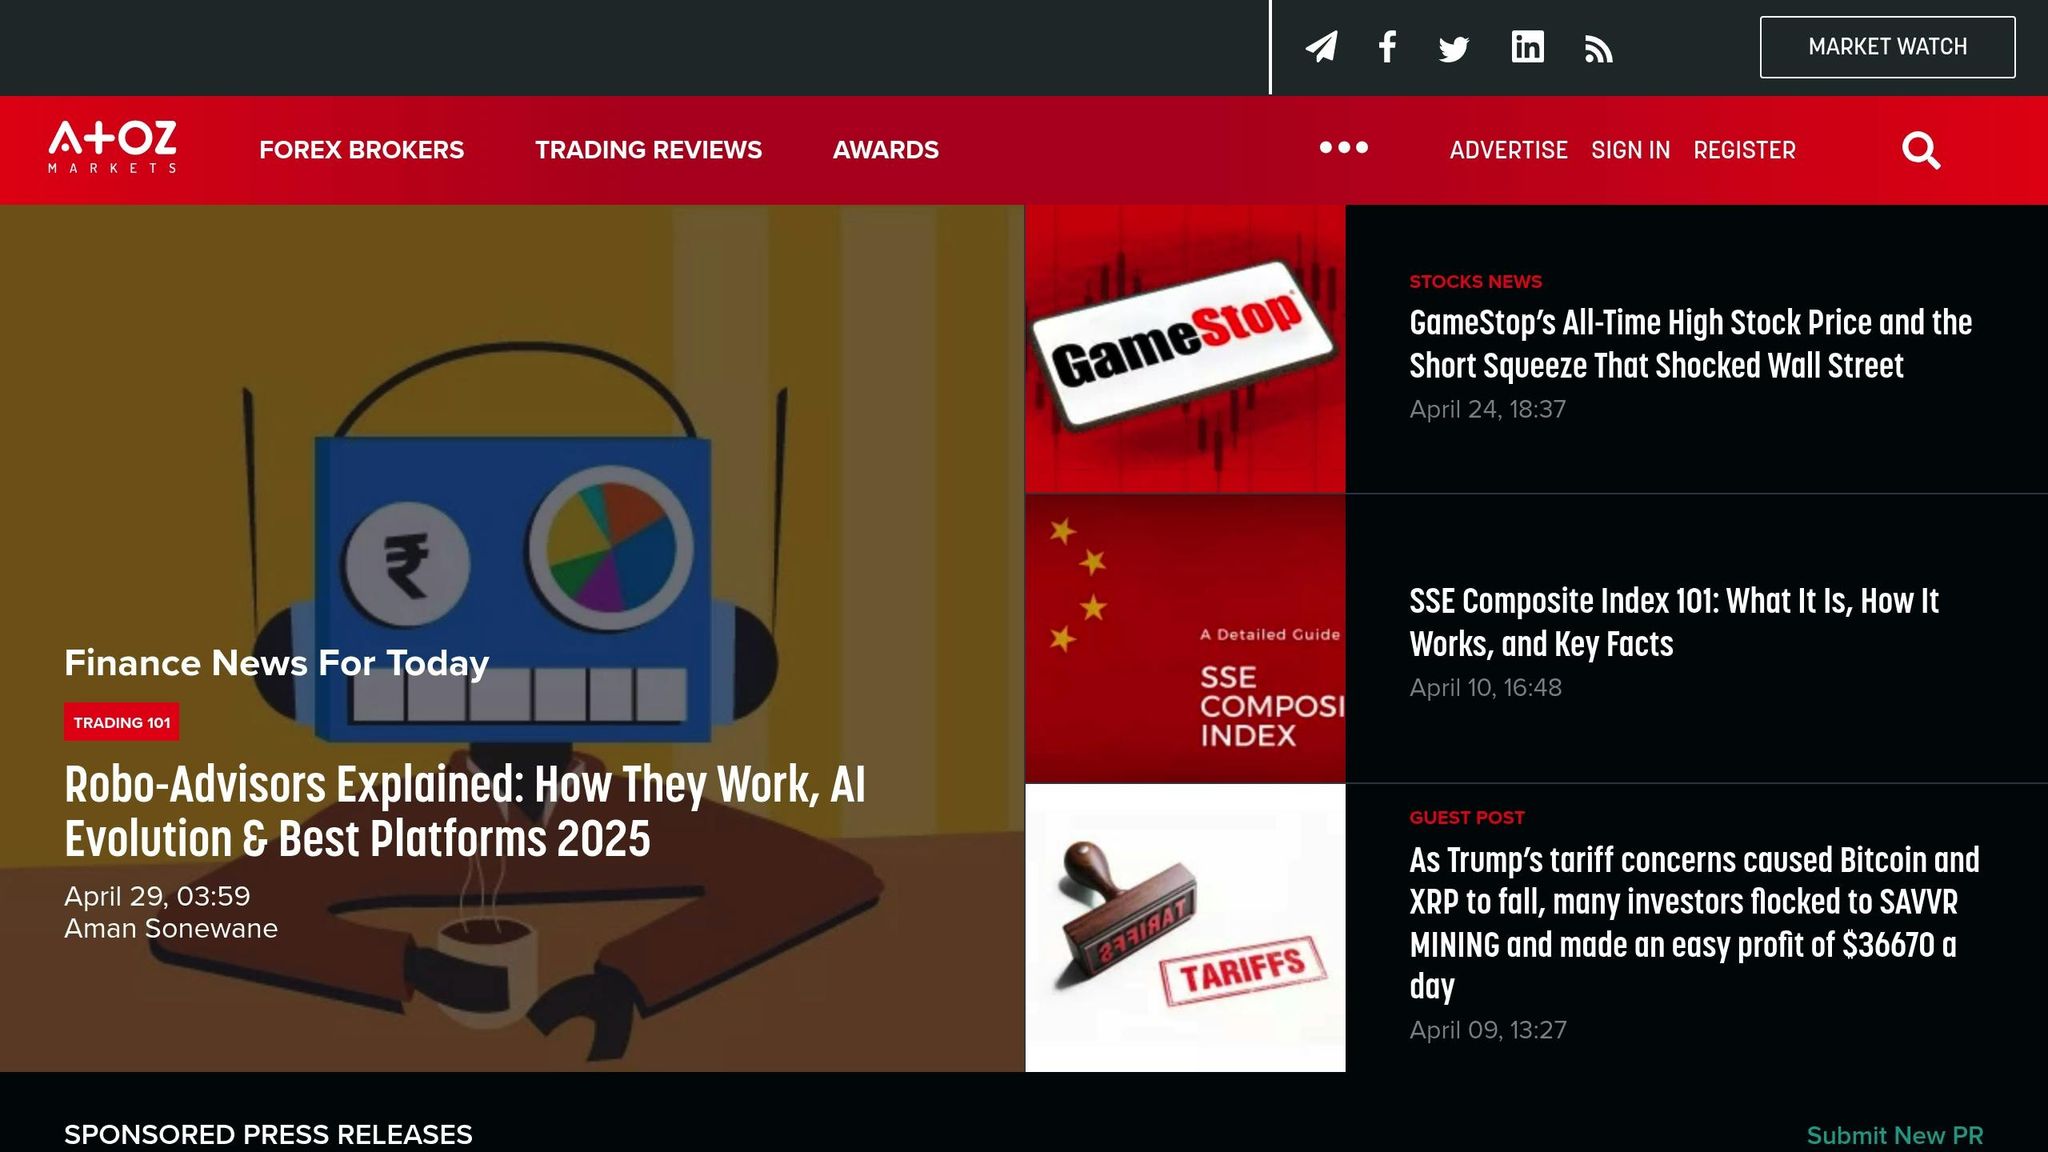This screenshot has width=2048, height=1152.
Task: Open the Forex Brokers menu
Action: coord(361,150)
